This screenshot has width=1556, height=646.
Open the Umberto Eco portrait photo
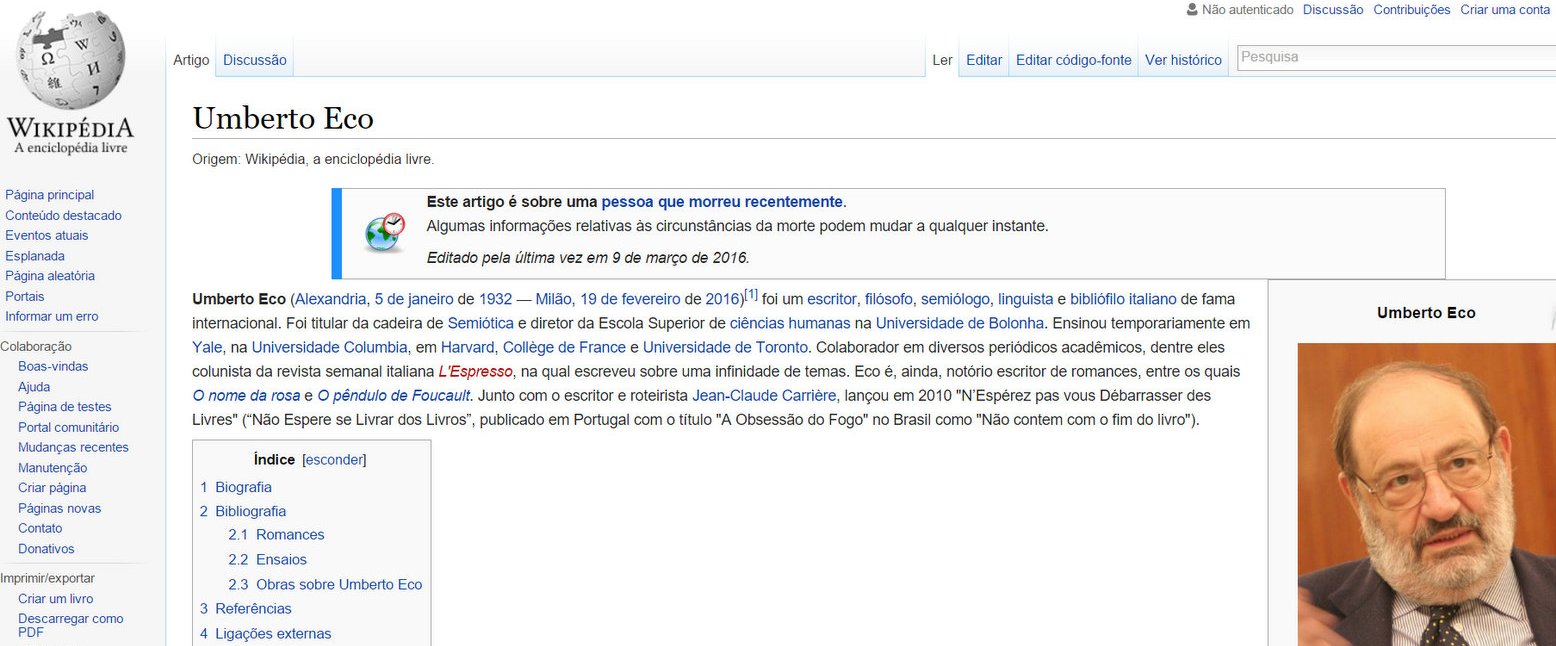coord(1426,494)
